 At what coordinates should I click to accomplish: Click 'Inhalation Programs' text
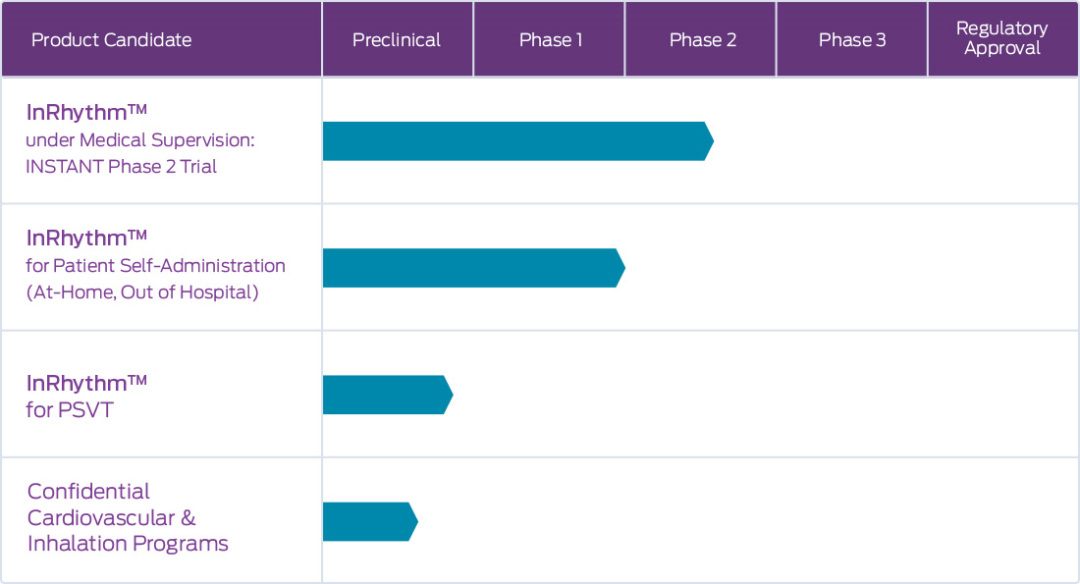coord(127,543)
